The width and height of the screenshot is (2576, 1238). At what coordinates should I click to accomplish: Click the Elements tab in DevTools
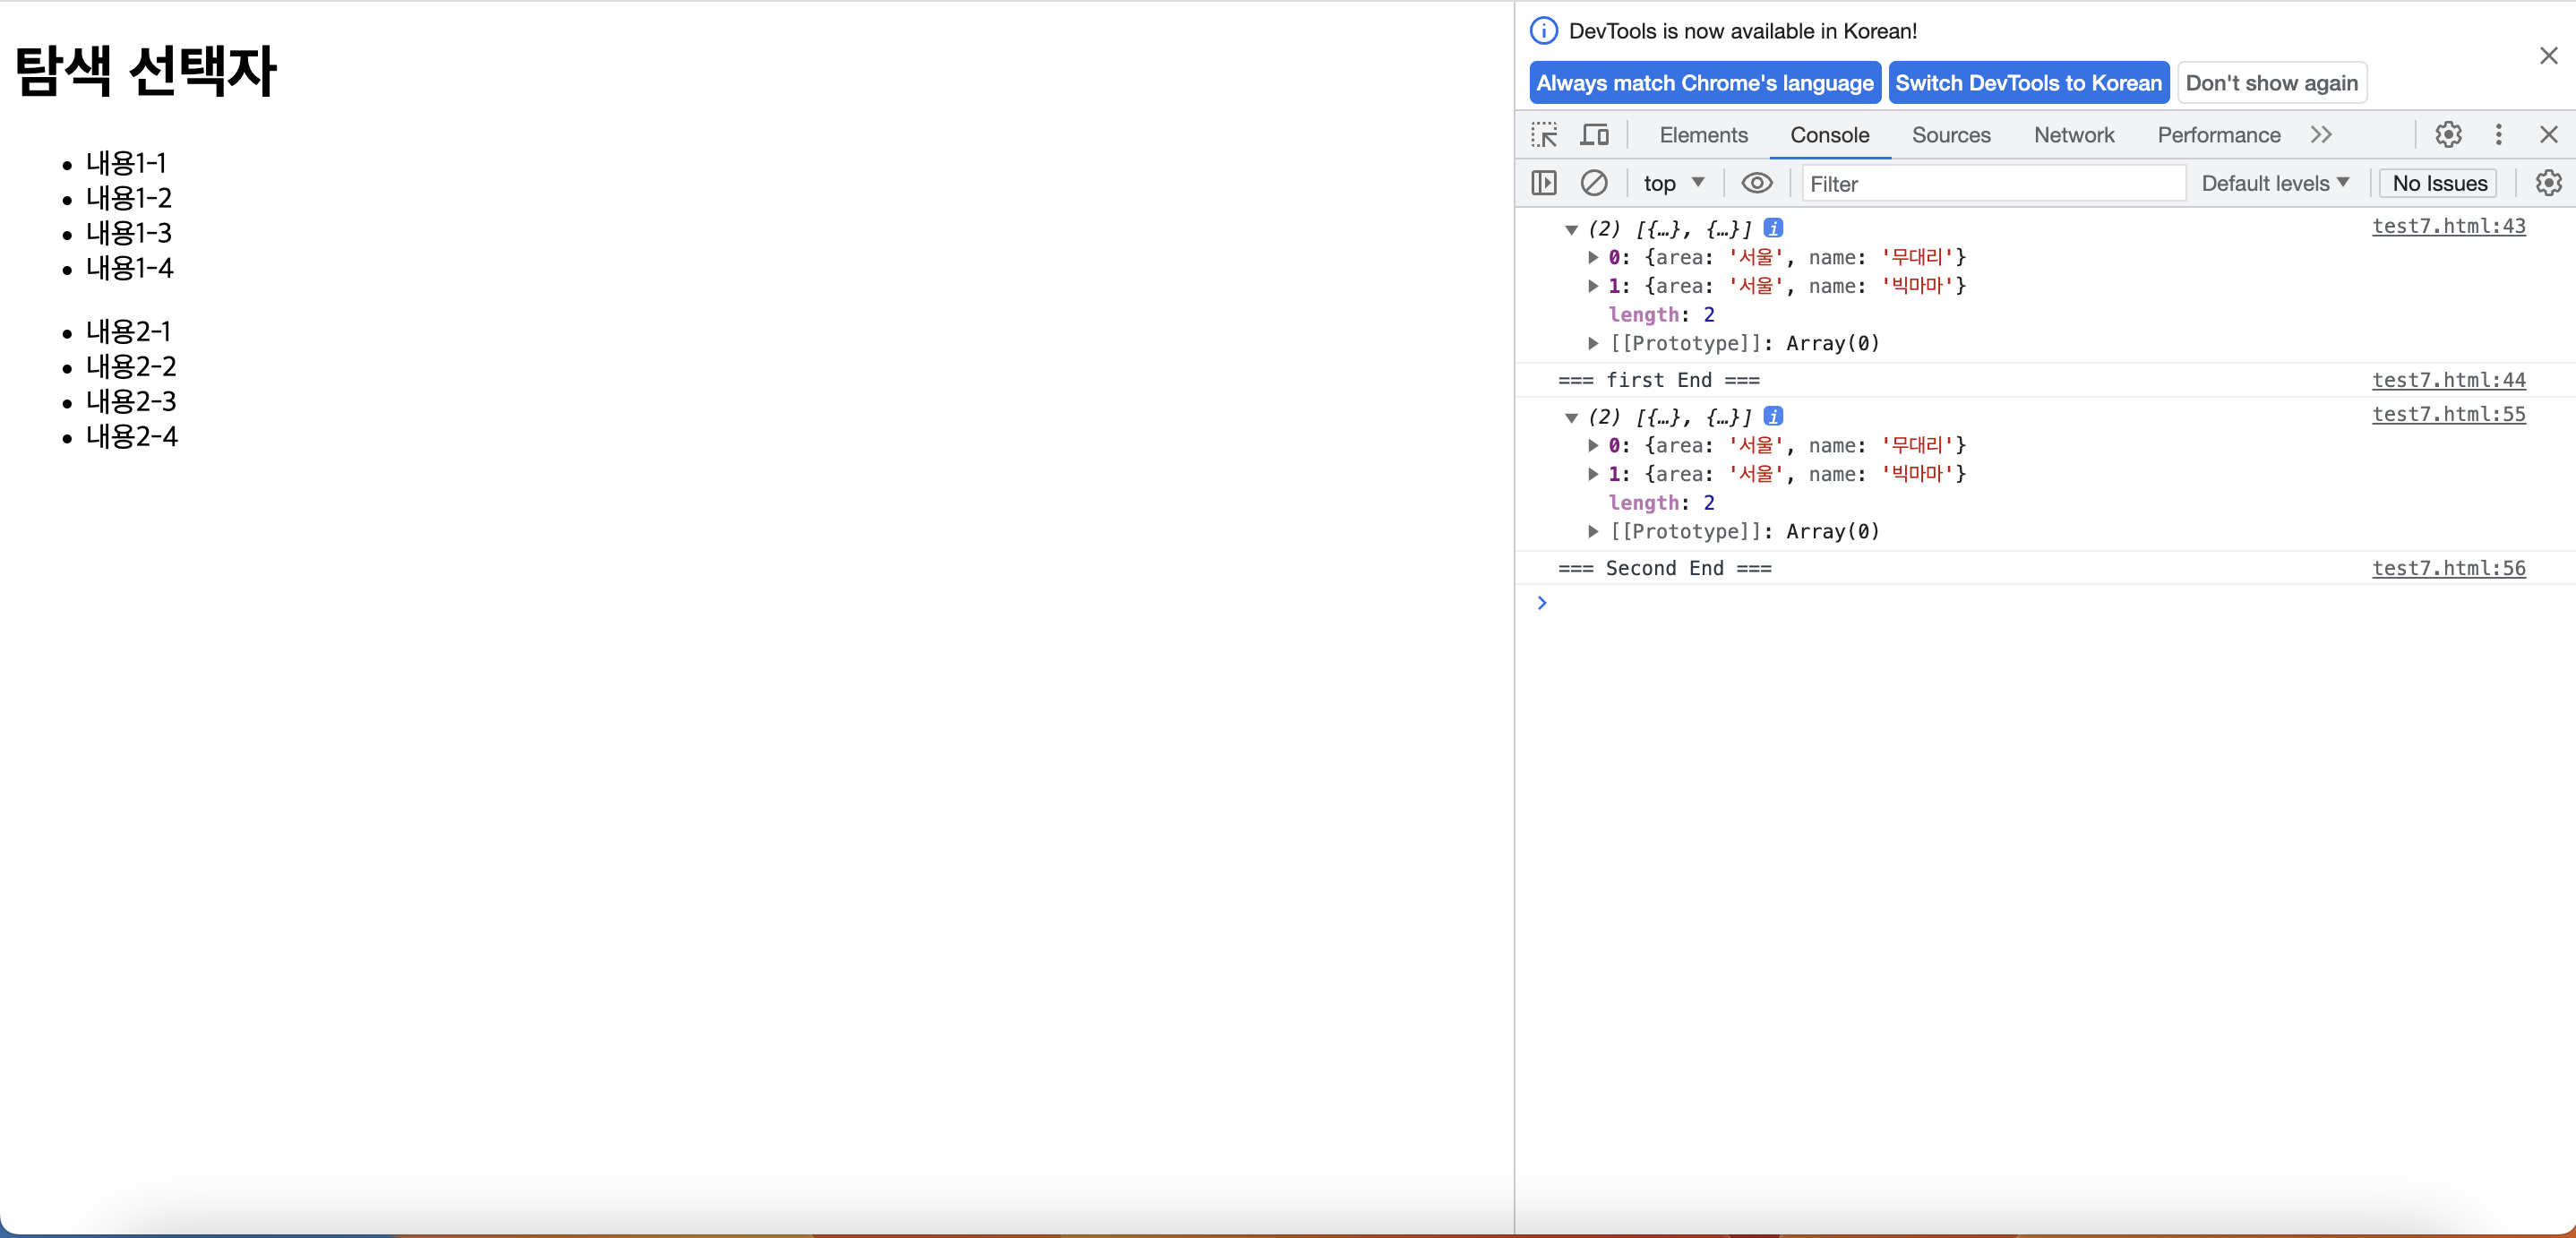pos(1700,134)
